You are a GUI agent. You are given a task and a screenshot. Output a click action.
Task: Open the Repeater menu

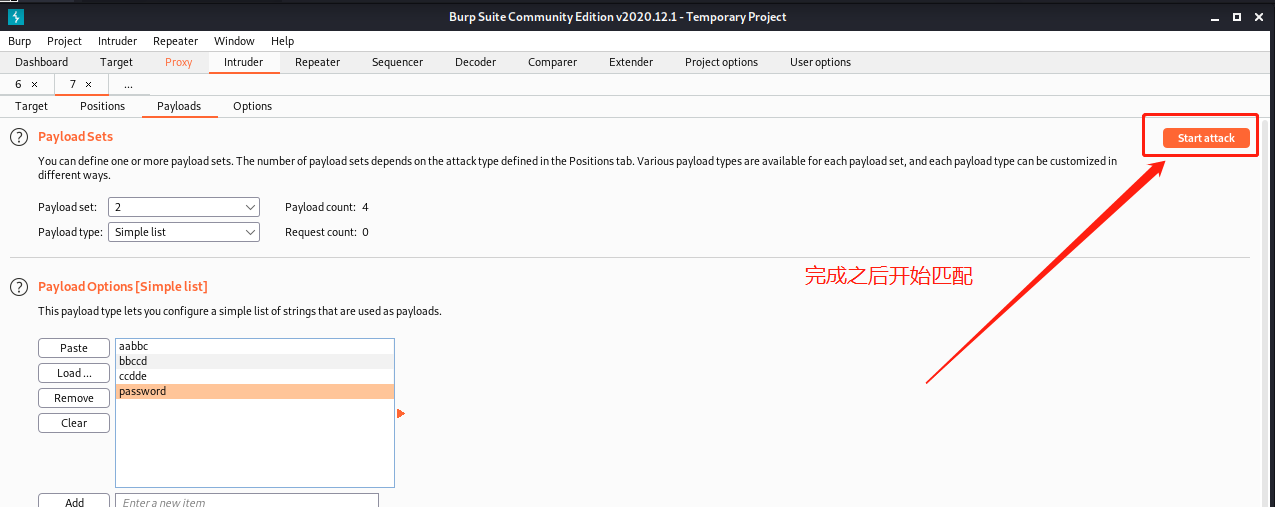(176, 41)
